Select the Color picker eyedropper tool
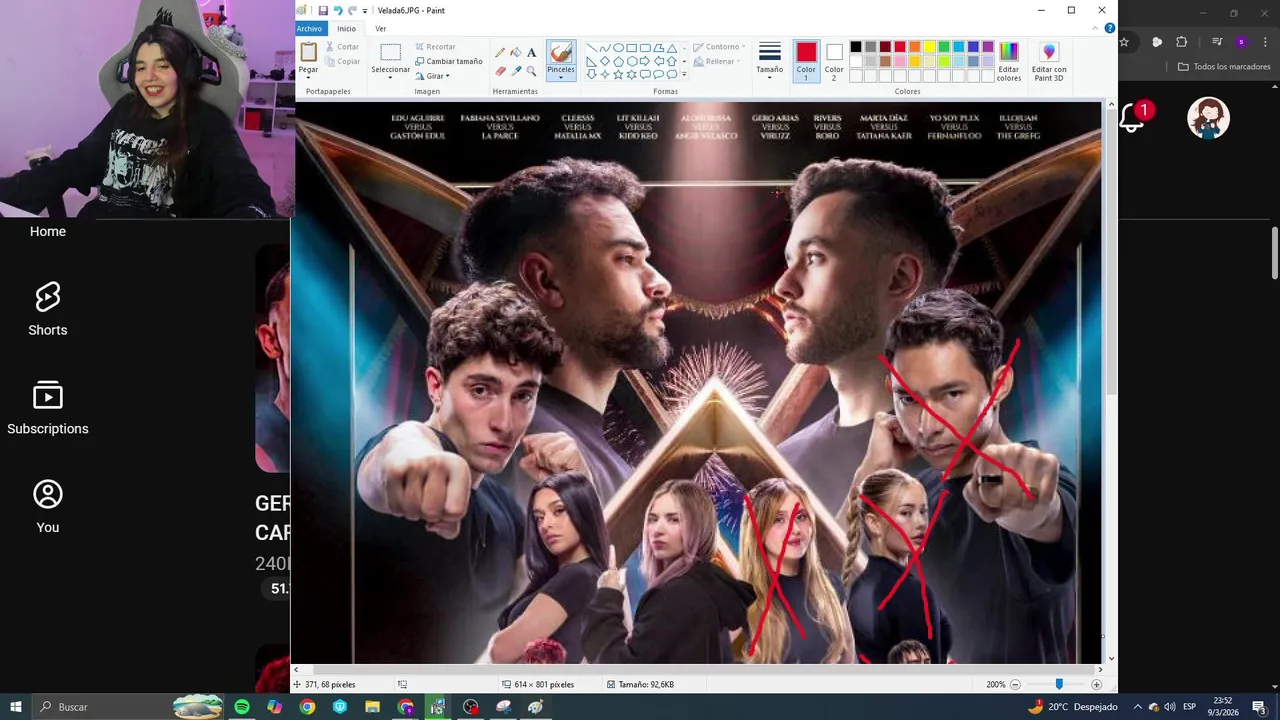This screenshot has height=720, width=1280. tap(516, 71)
